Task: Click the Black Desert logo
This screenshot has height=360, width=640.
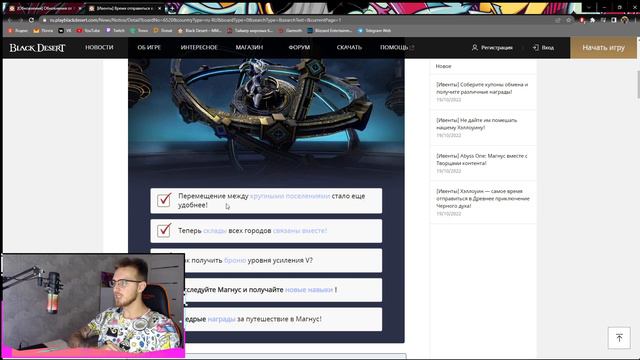Action: [x=37, y=48]
